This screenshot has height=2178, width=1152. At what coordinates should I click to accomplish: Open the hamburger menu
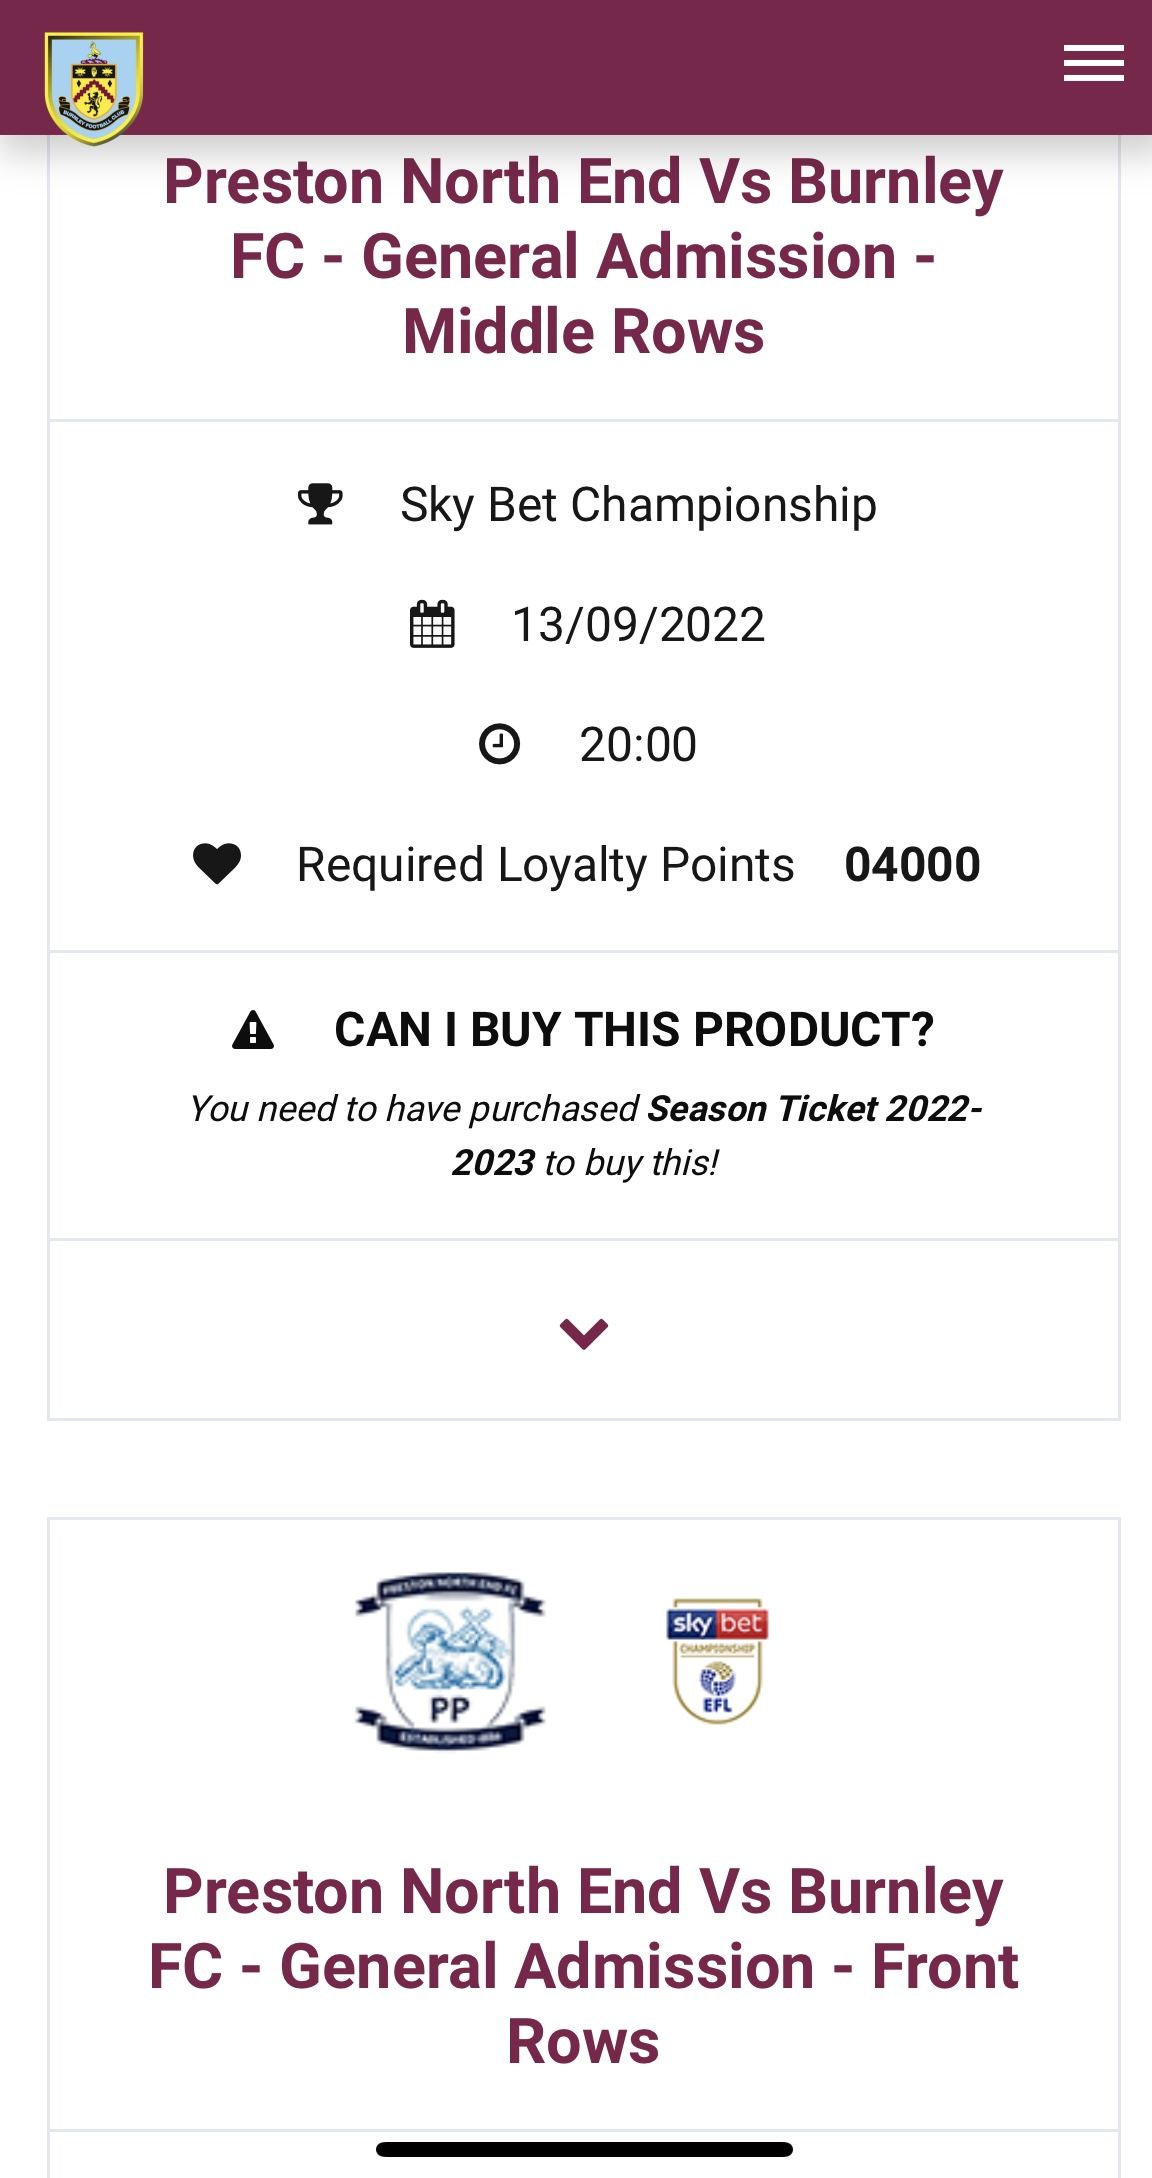(1093, 63)
